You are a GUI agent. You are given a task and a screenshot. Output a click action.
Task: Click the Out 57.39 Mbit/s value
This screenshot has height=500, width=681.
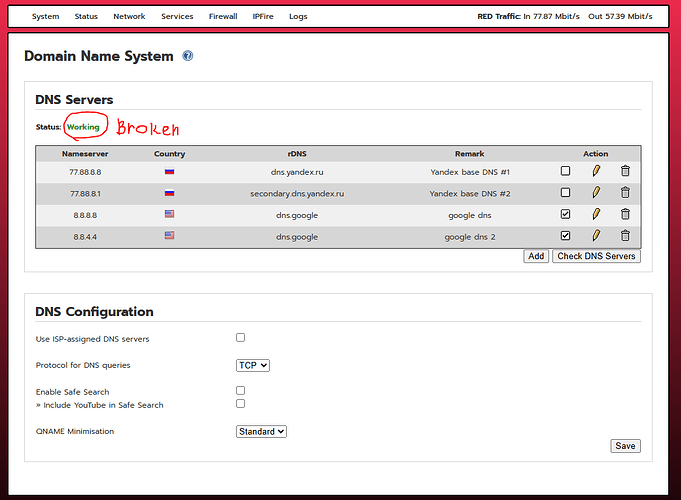tap(620, 17)
